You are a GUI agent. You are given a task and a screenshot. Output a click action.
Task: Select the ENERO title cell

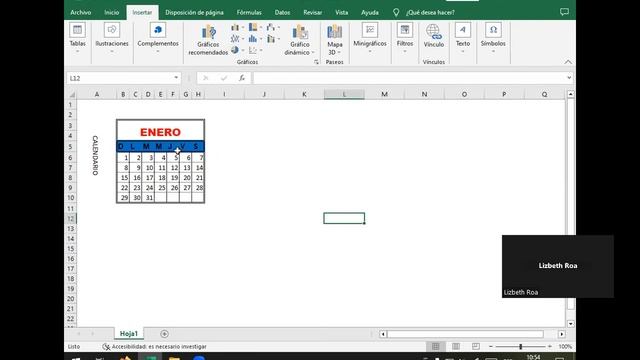160,131
